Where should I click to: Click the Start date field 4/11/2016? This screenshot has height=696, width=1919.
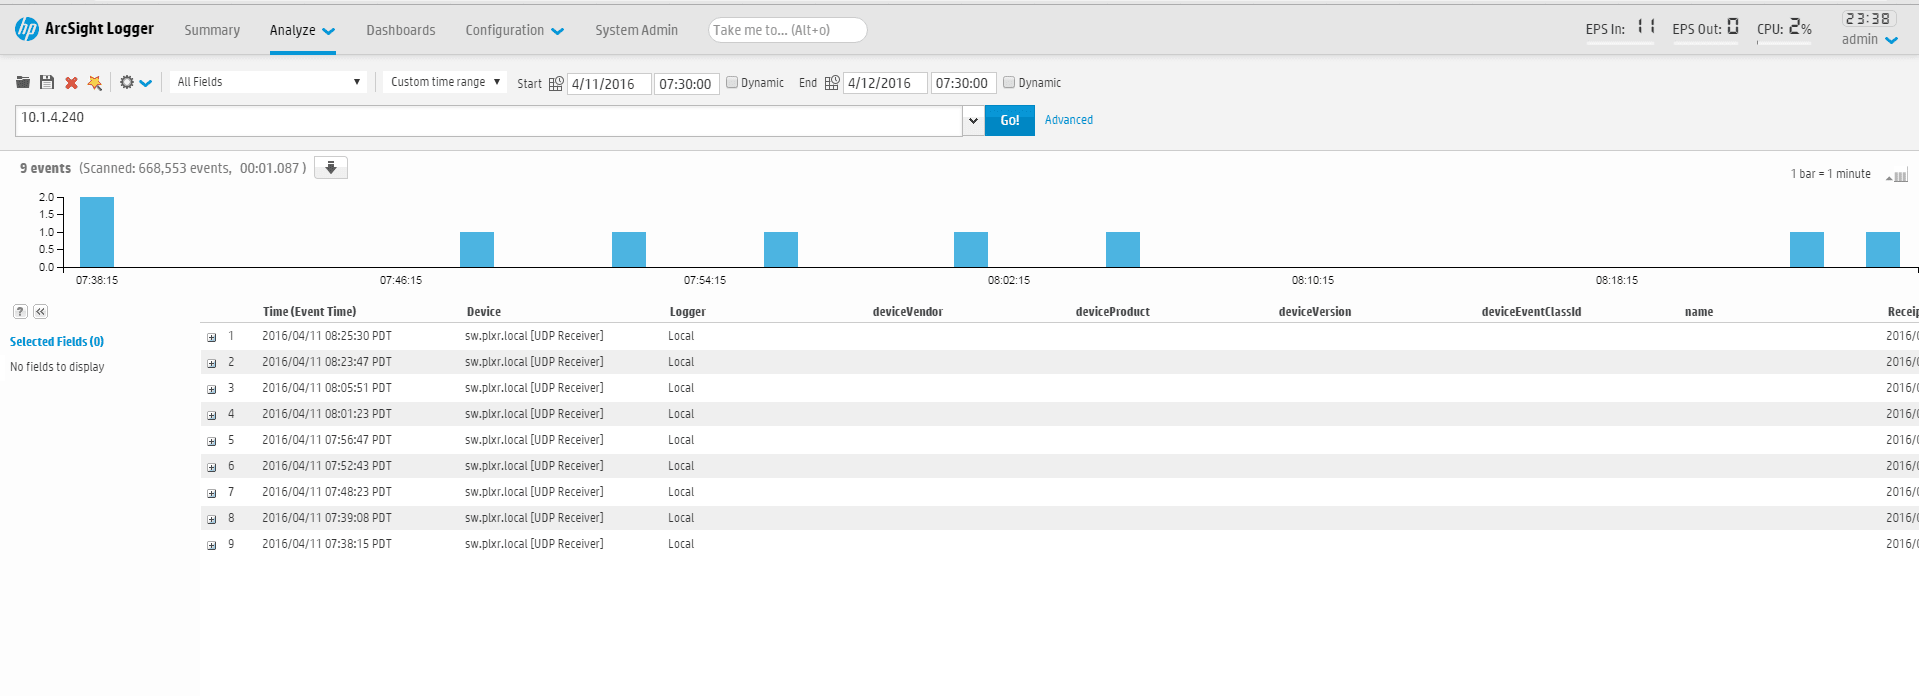[x=609, y=84]
